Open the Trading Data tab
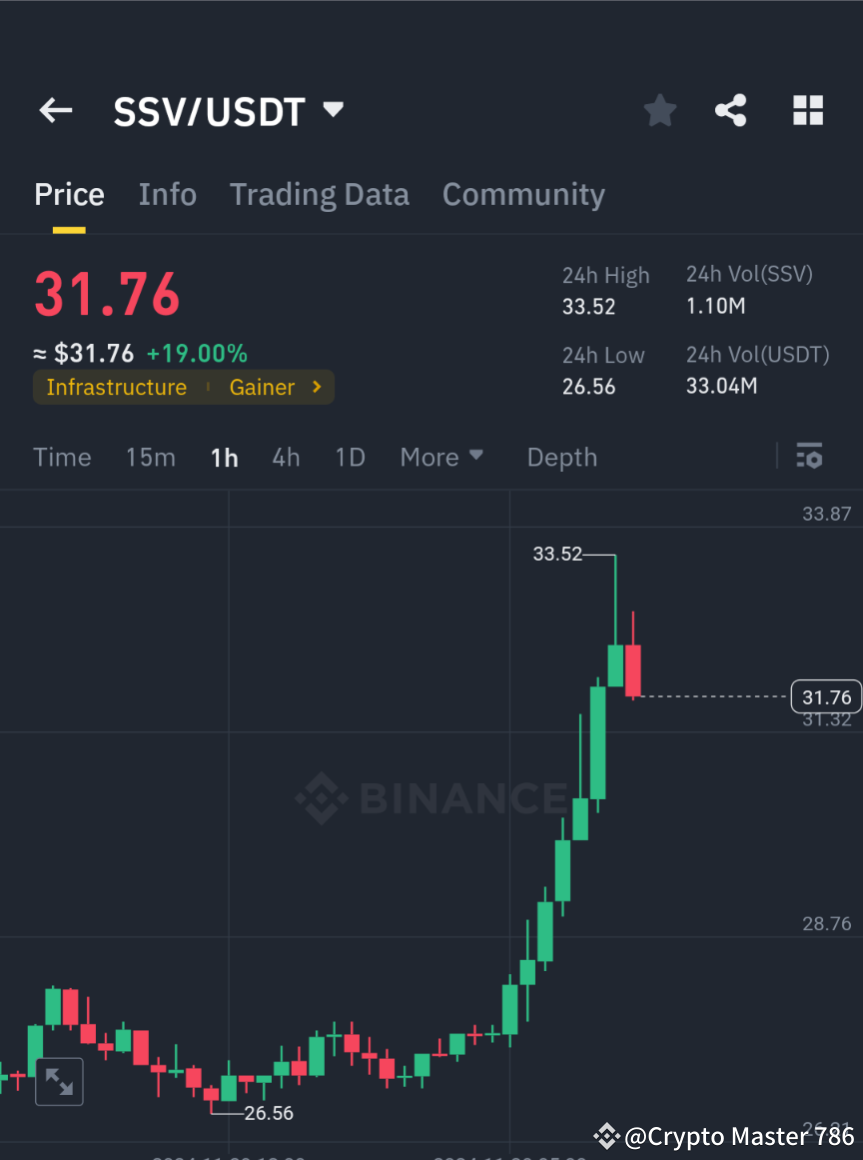 click(319, 194)
